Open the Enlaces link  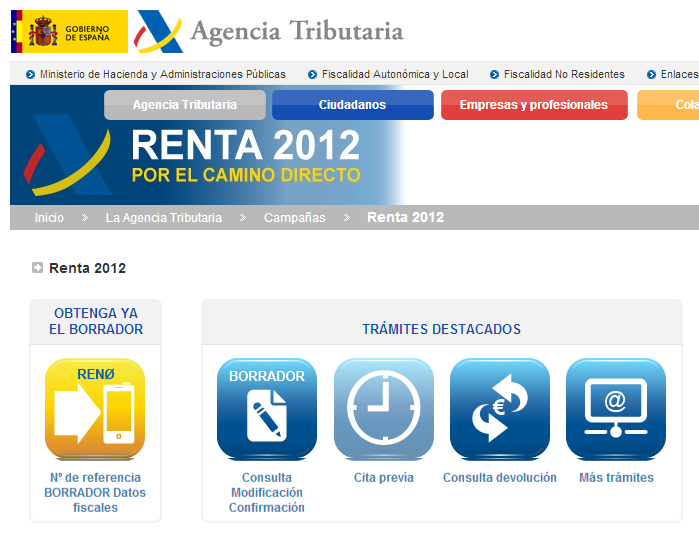(x=679, y=74)
